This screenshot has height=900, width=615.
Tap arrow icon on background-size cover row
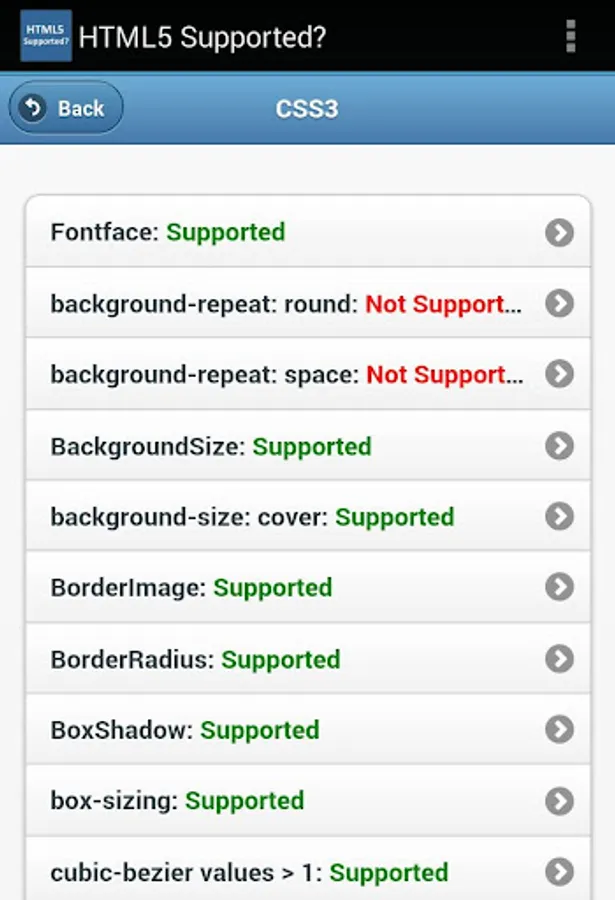click(x=559, y=517)
